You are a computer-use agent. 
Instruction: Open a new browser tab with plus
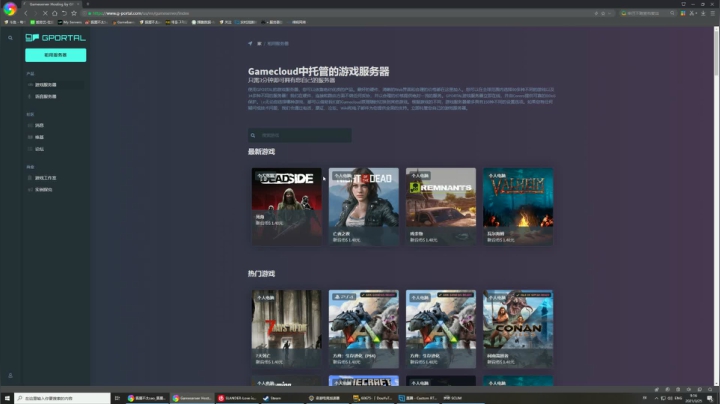click(88, 4)
